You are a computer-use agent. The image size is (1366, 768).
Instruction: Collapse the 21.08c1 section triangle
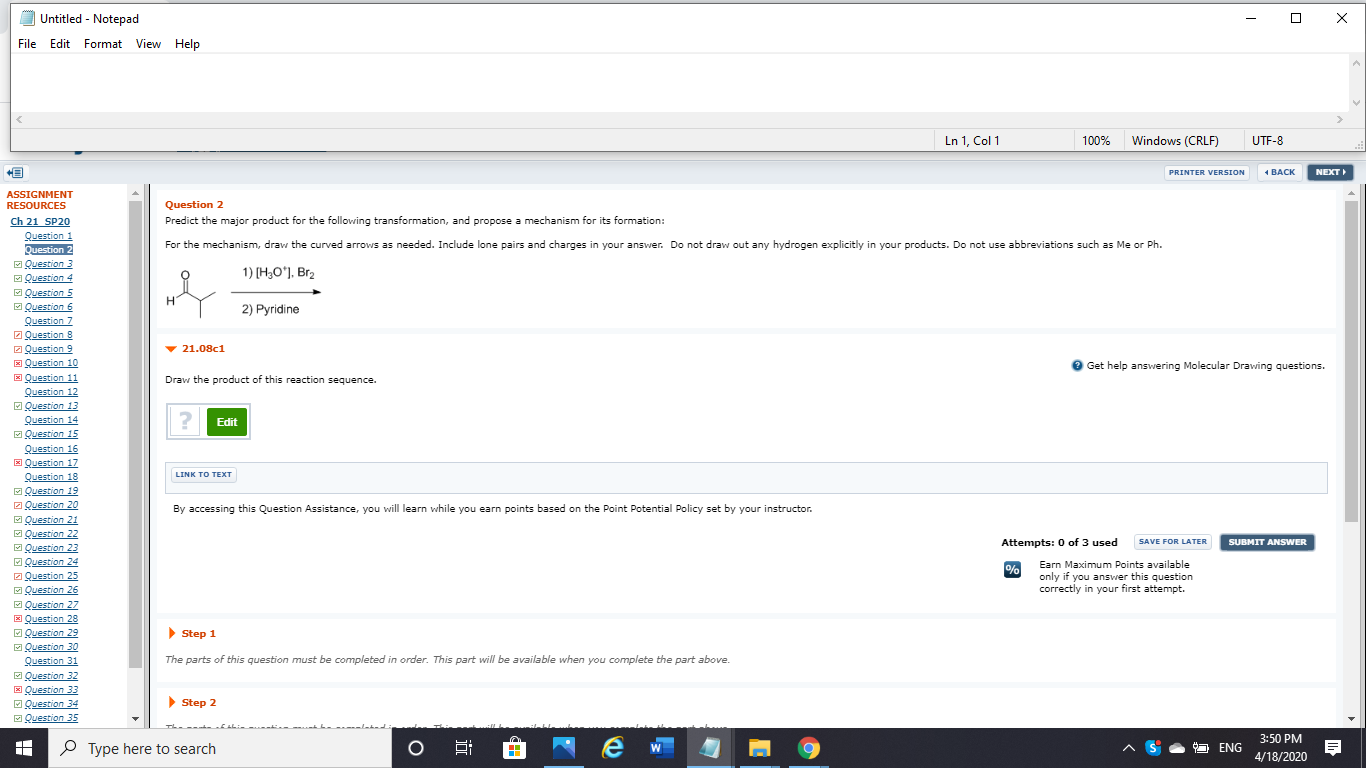point(170,349)
